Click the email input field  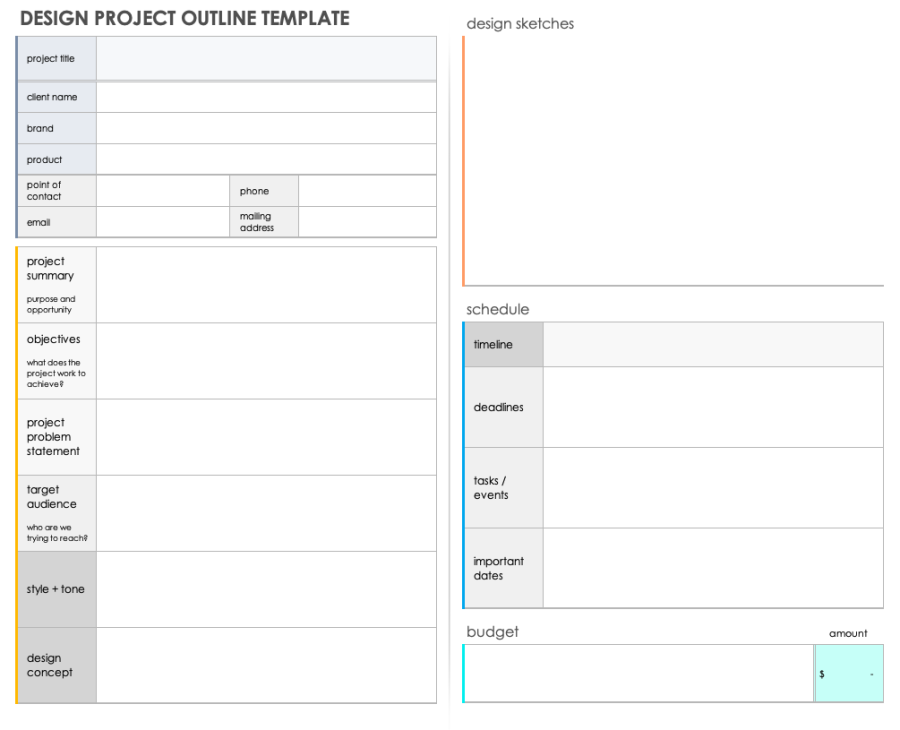pos(162,221)
